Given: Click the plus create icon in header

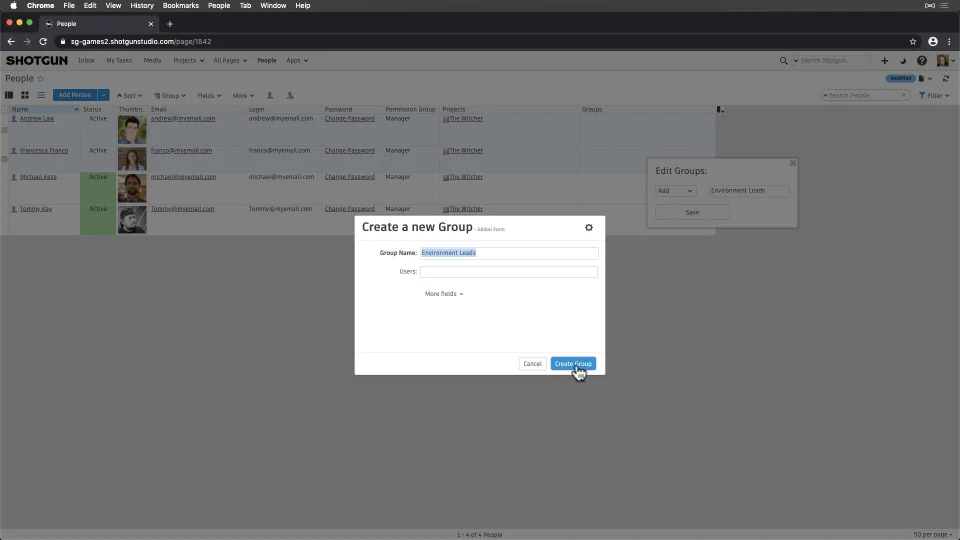Looking at the screenshot, I should pos(884,61).
